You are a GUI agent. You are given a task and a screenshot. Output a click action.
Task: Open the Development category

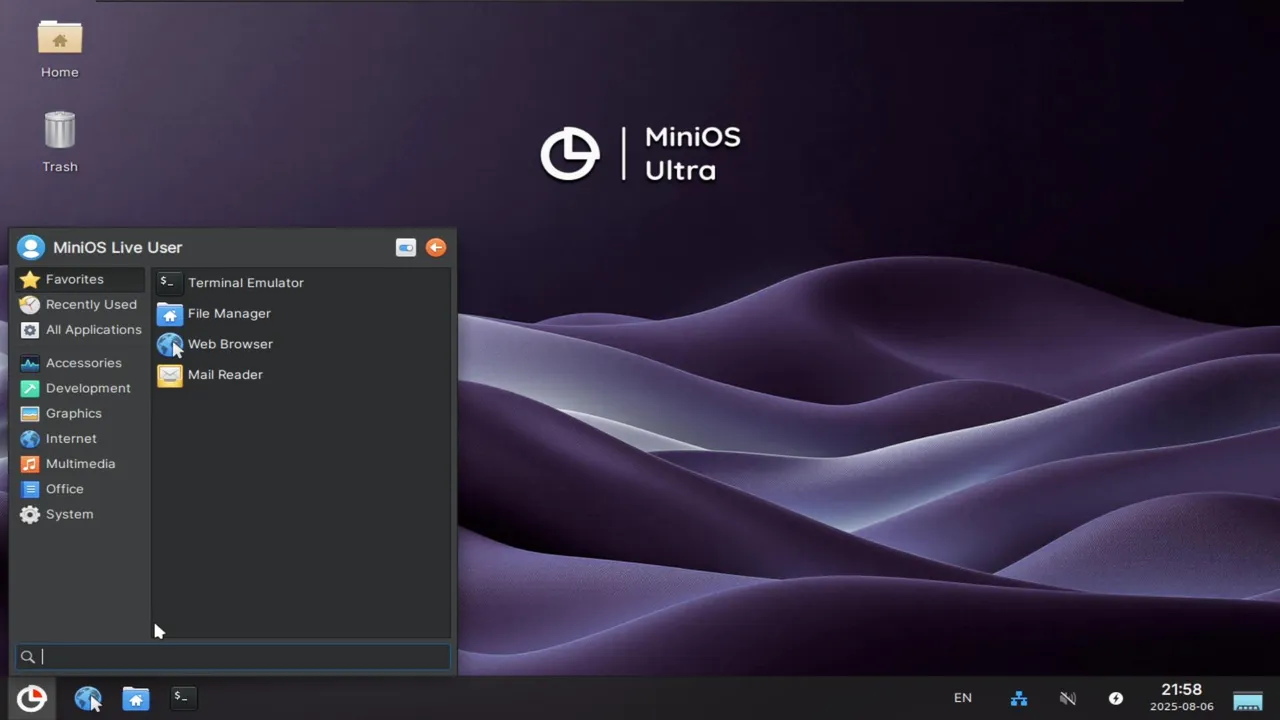pyautogui.click(x=80, y=388)
